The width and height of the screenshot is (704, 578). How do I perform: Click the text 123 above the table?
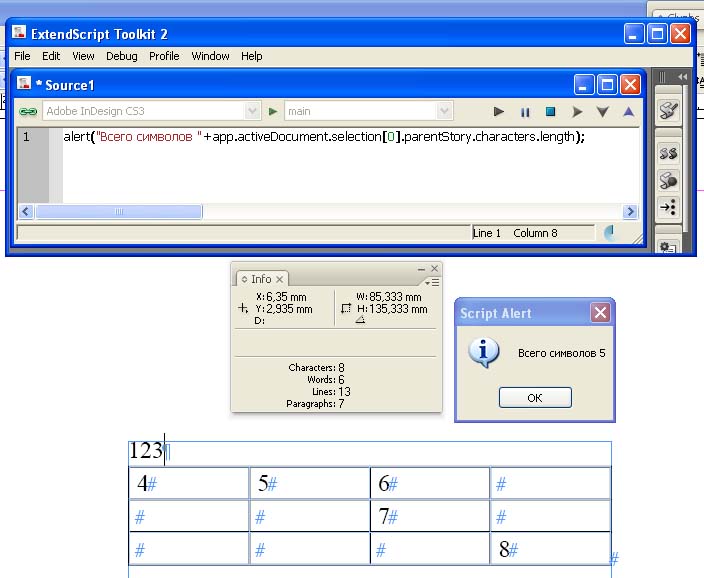(x=145, y=450)
